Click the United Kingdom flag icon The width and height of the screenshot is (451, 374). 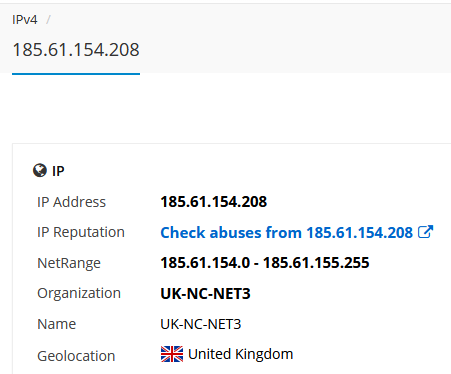(x=172, y=354)
